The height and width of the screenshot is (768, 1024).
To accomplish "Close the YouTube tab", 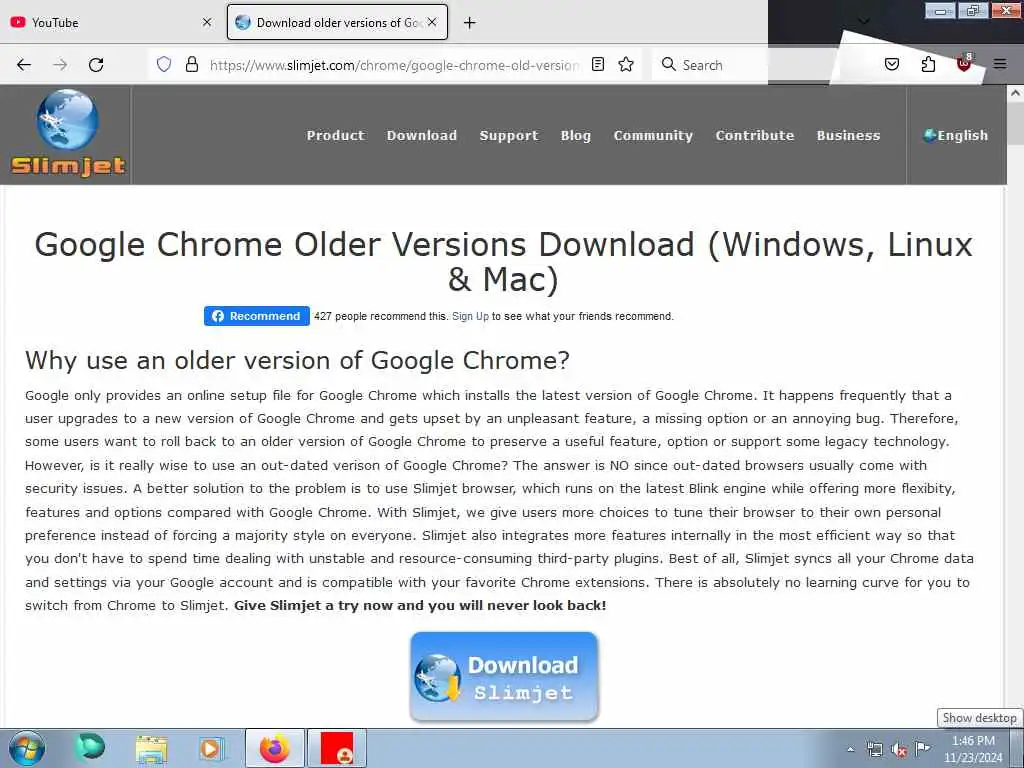I will coord(207,22).
